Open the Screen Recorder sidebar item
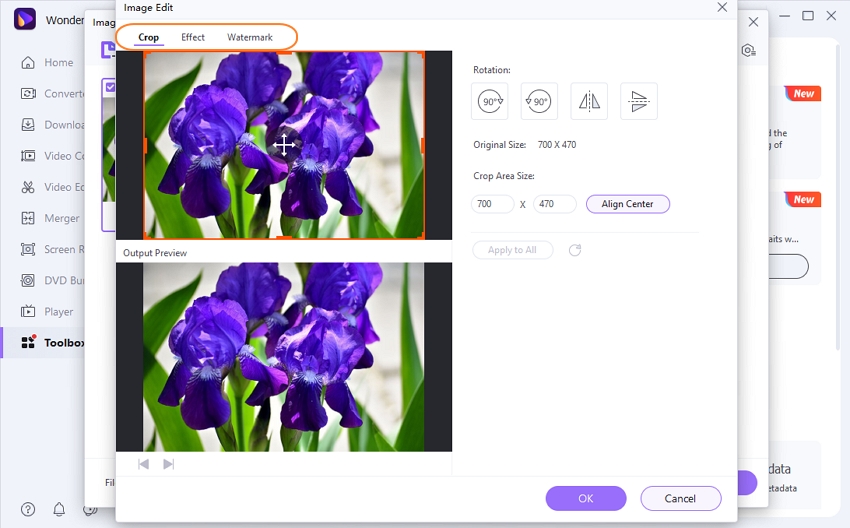This screenshot has width=850, height=528. pyautogui.click(x=51, y=249)
